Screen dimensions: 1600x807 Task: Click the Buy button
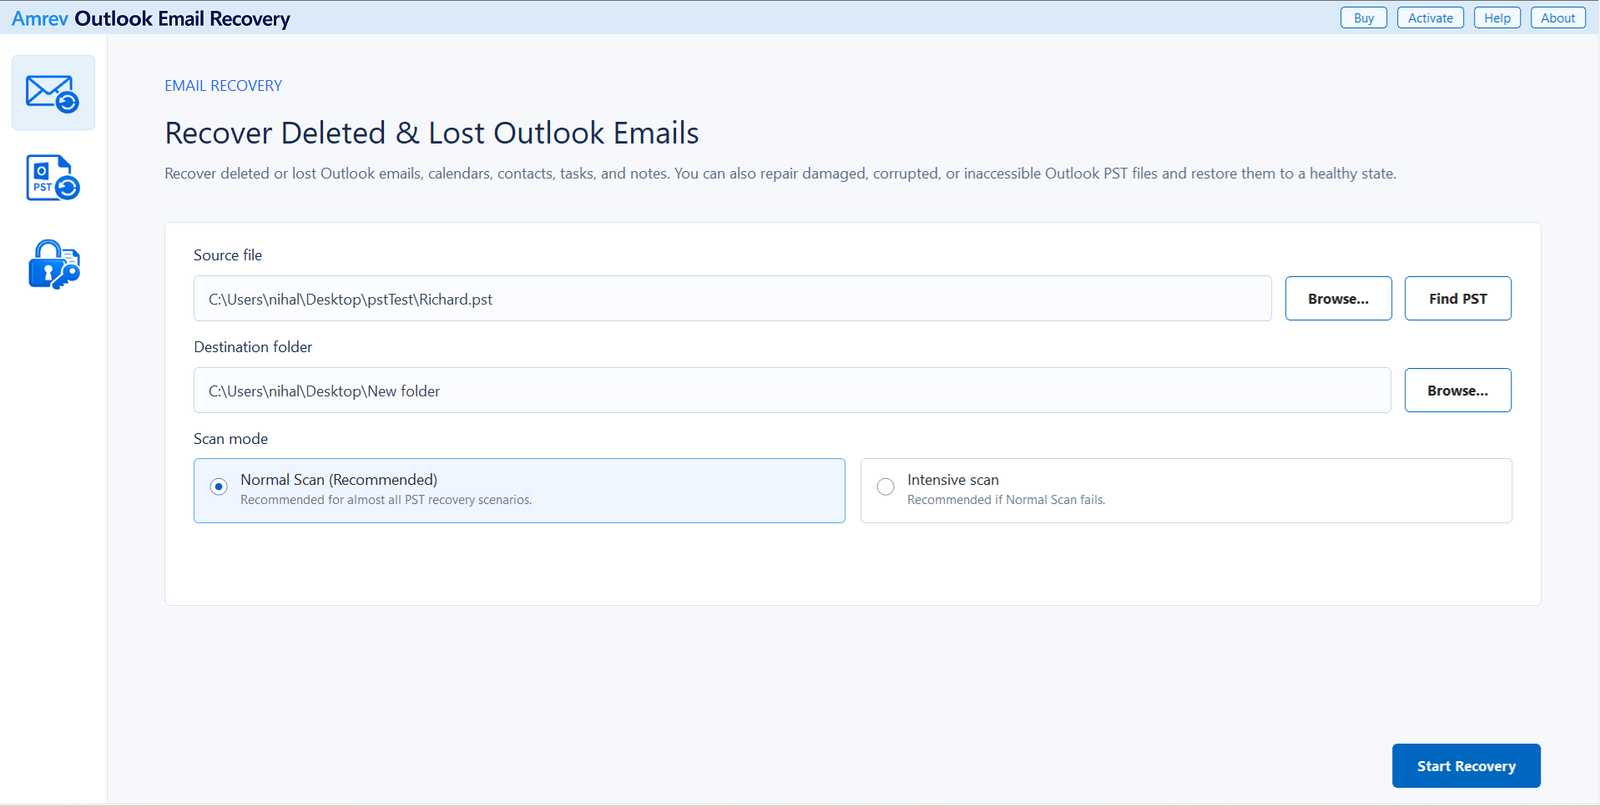pos(1364,18)
